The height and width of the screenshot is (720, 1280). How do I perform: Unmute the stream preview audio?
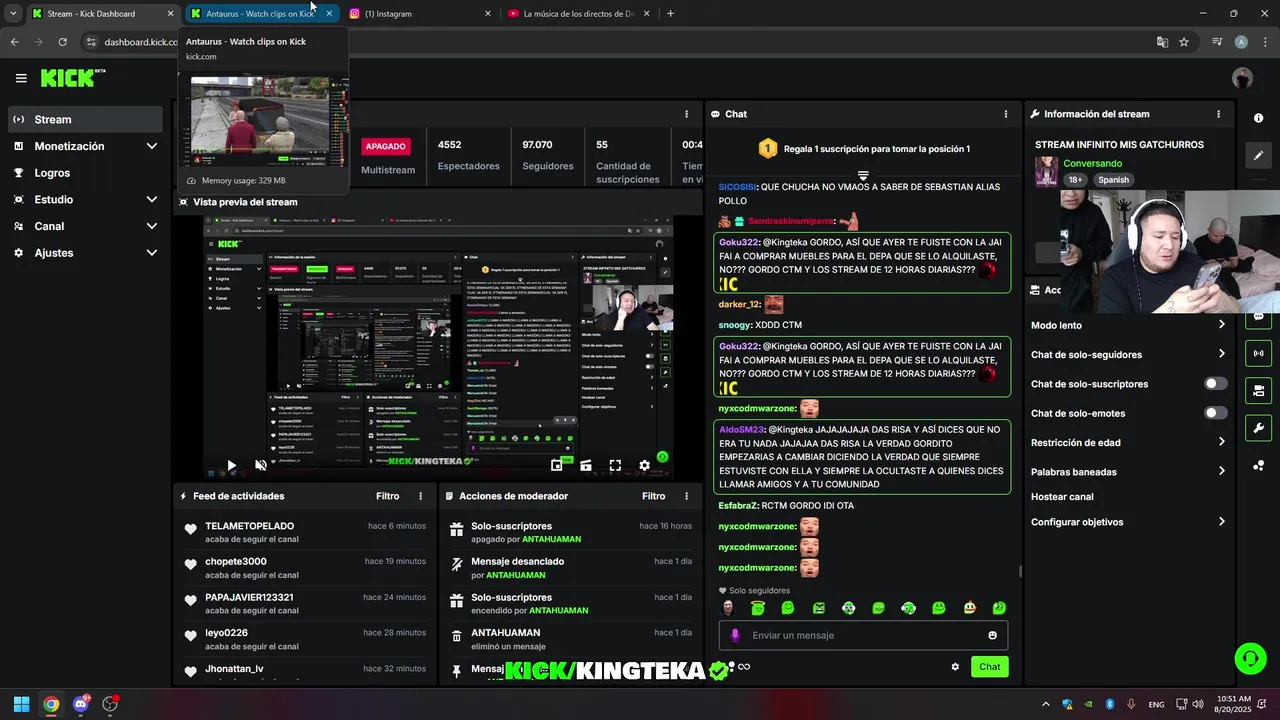click(x=261, y=465)
